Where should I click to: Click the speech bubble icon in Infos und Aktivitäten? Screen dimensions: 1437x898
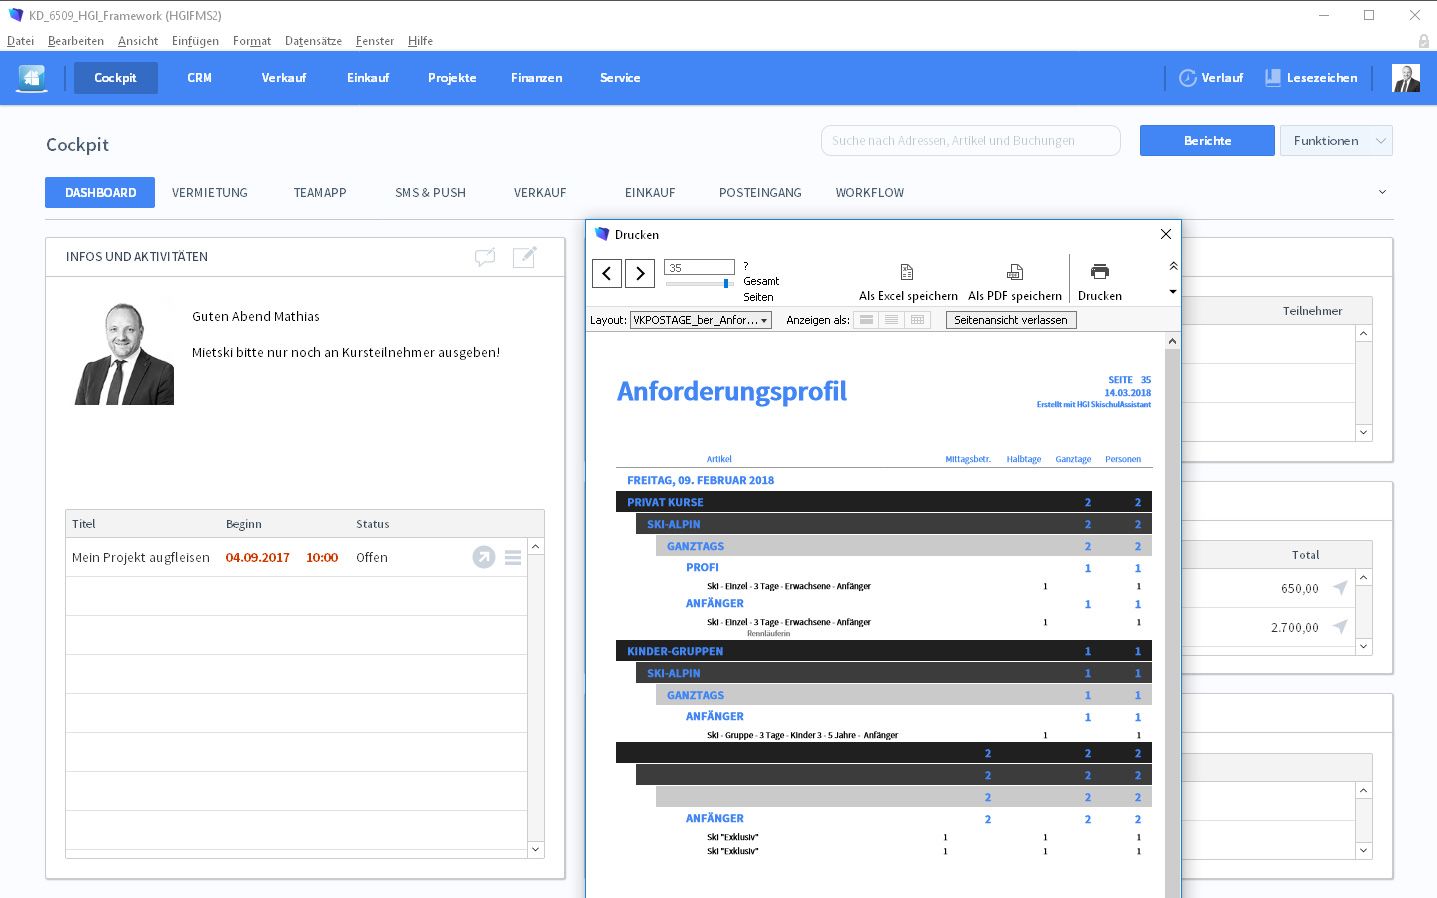[x=485, y=257]
